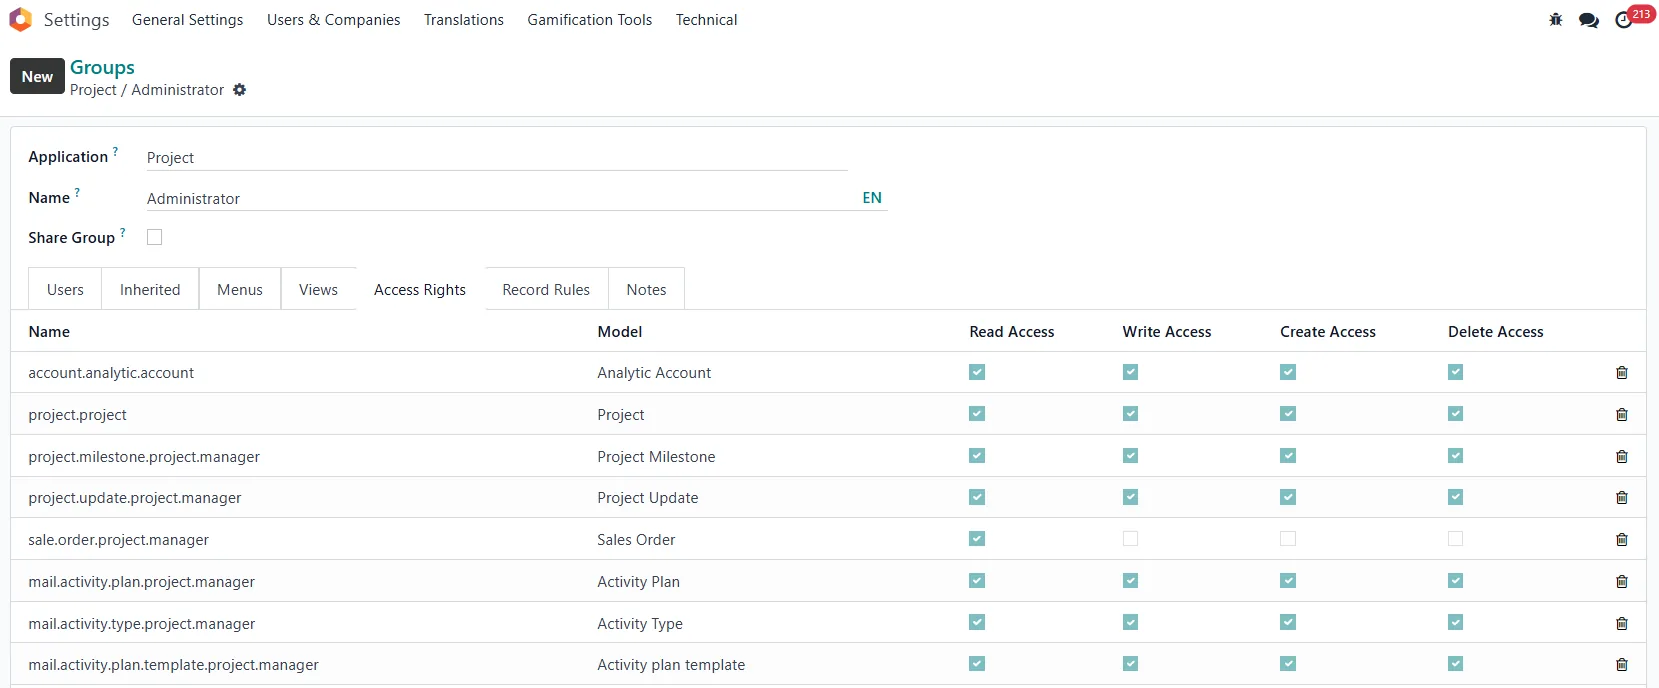Switch to the Record Rules tab
Screen dimensions: 1659x688
(x=546, y=290)
